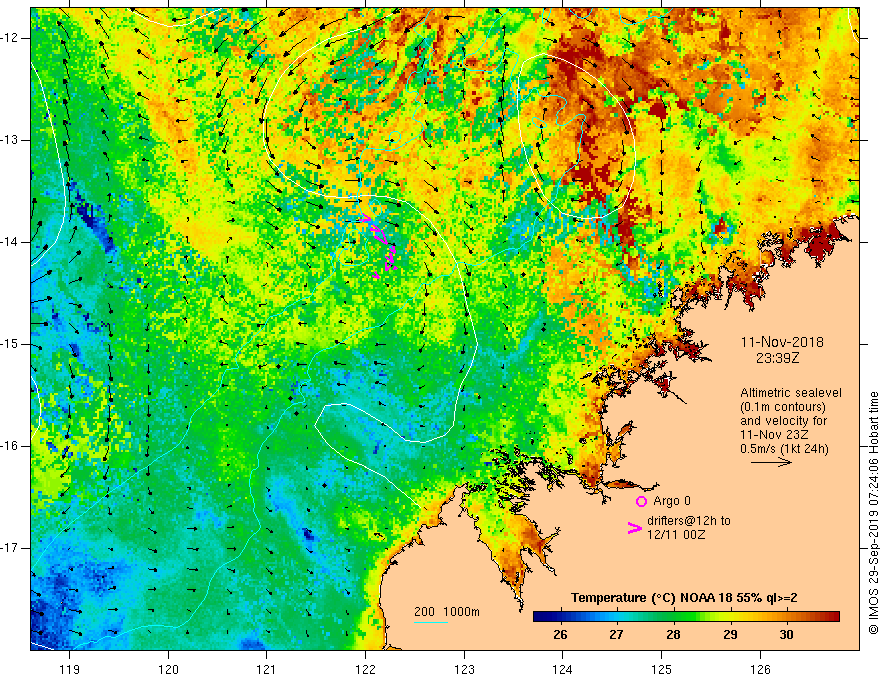Click the 0.5m/s velocity reference arrow
This screenshot has height=680, width=880.
point(771,462)
